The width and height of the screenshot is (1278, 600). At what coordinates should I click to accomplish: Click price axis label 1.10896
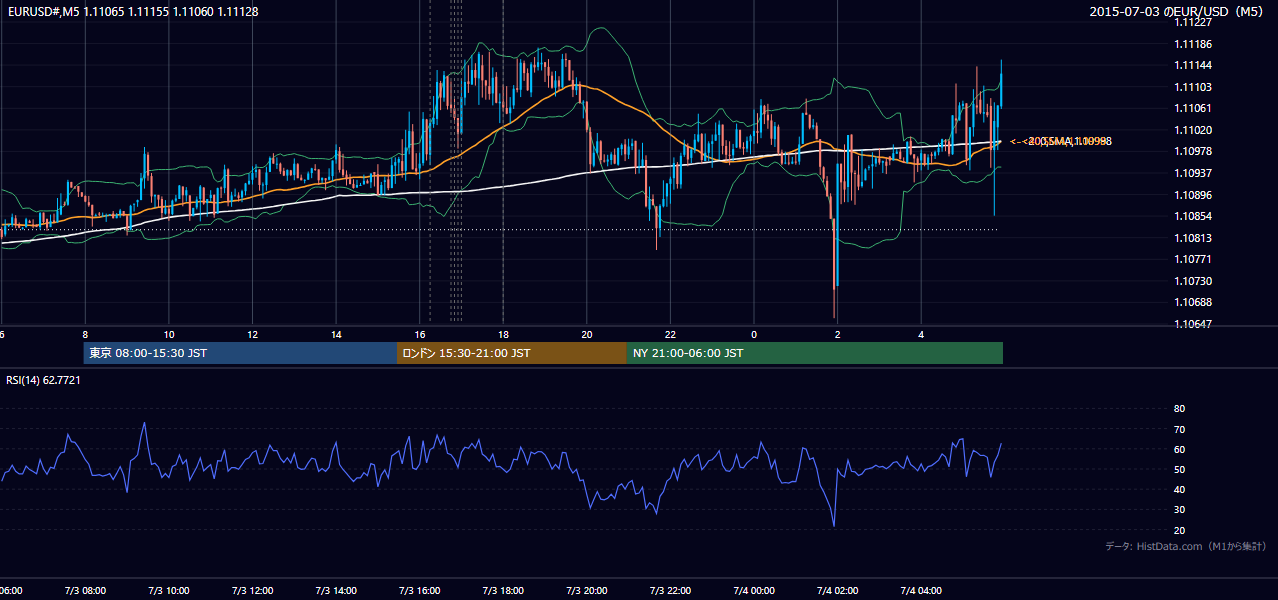pos(1194,196)
